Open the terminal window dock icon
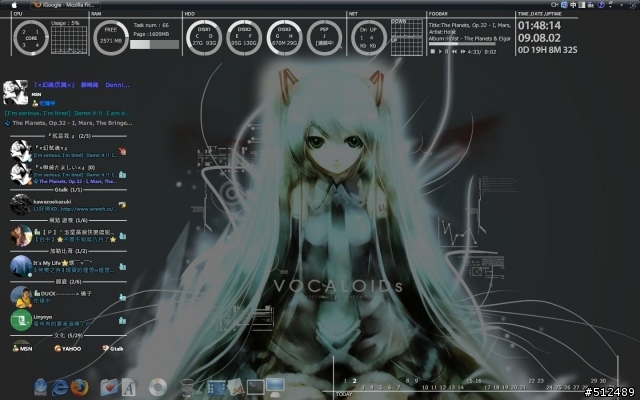This screenshot has width=640, height=400. tap(255, 387)
